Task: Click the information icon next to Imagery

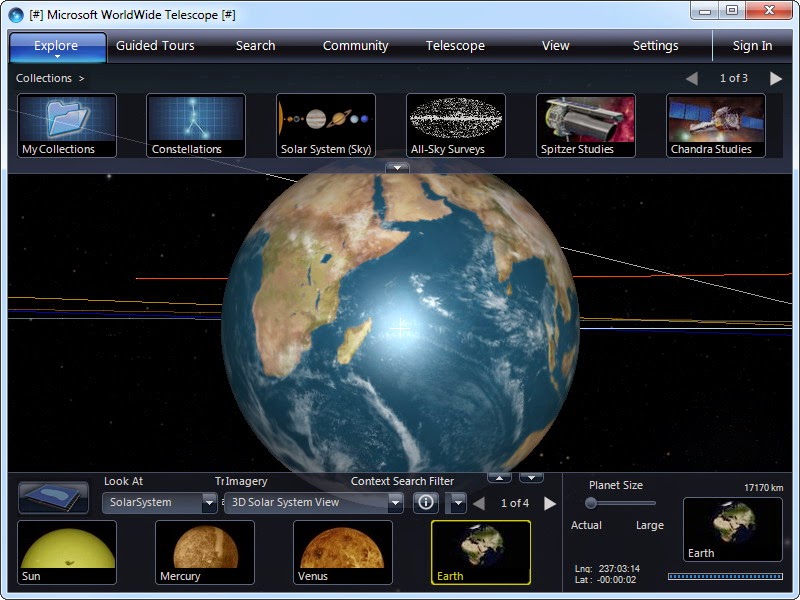Action: click(425, 503)
